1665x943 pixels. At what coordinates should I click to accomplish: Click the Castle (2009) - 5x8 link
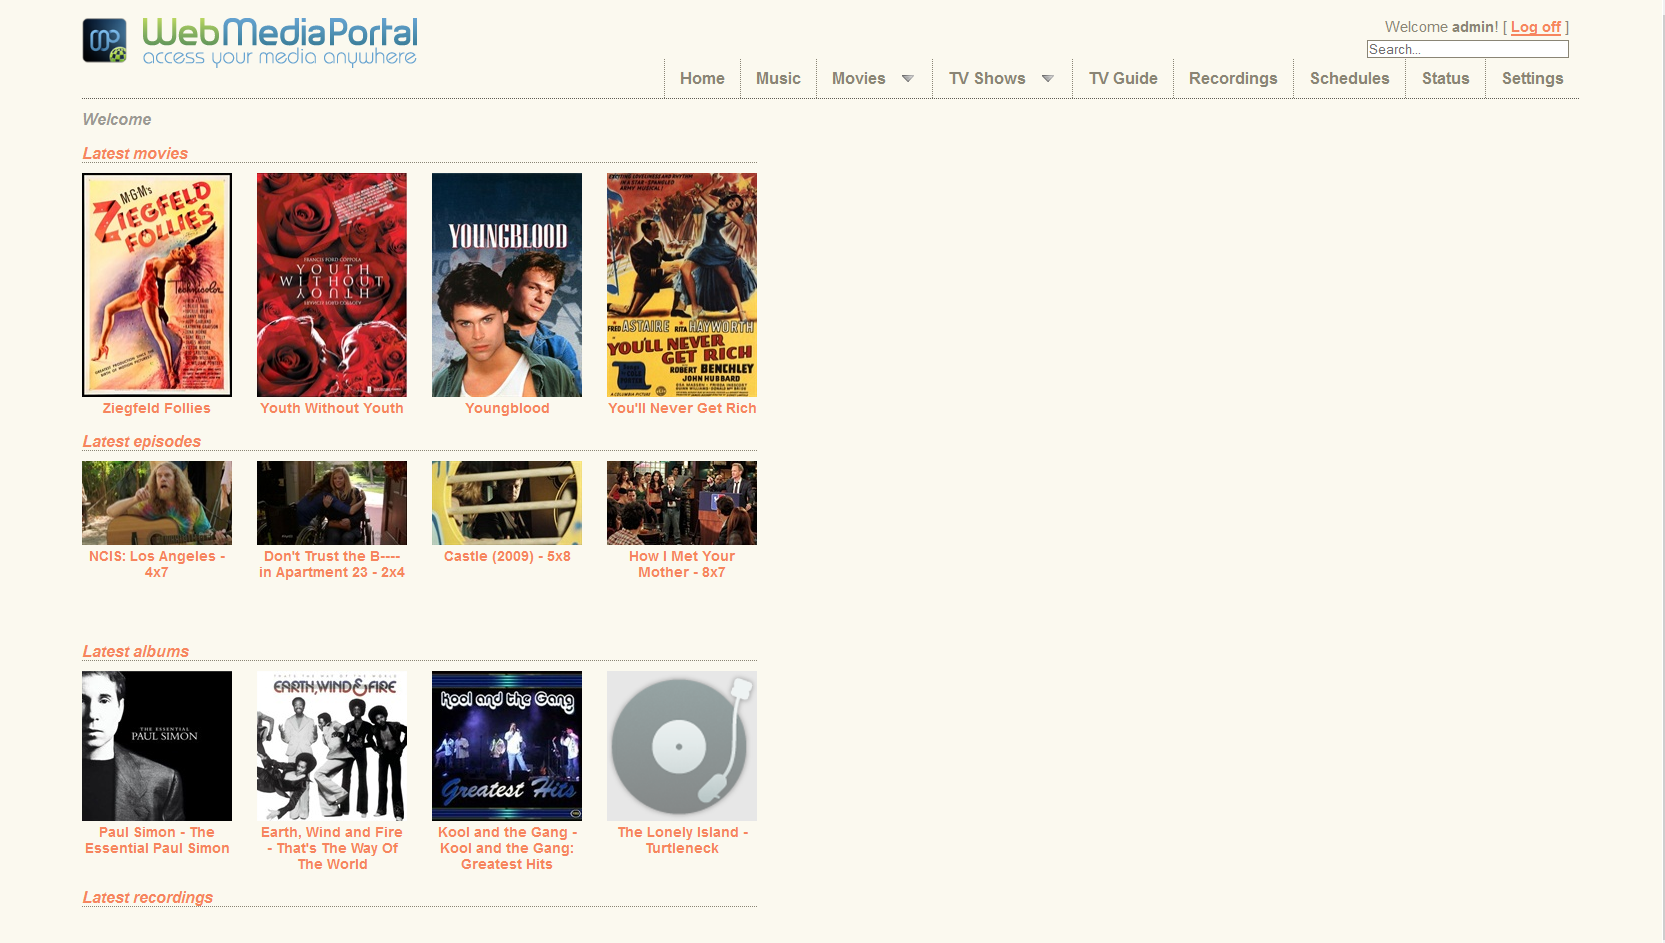pos(507,556)
